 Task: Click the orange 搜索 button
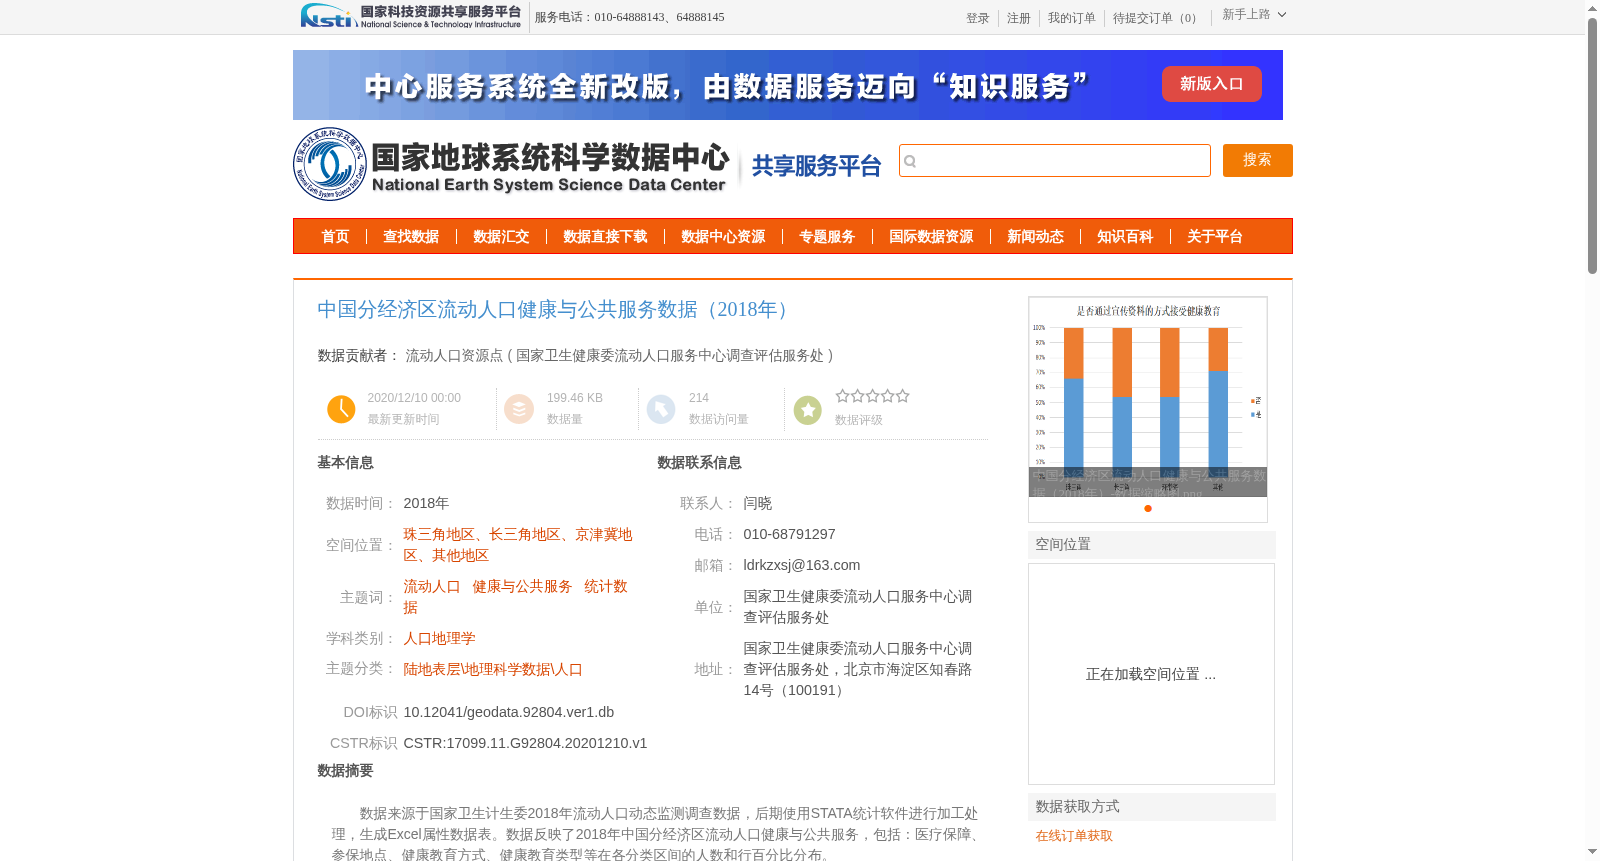coord(1257,160)
